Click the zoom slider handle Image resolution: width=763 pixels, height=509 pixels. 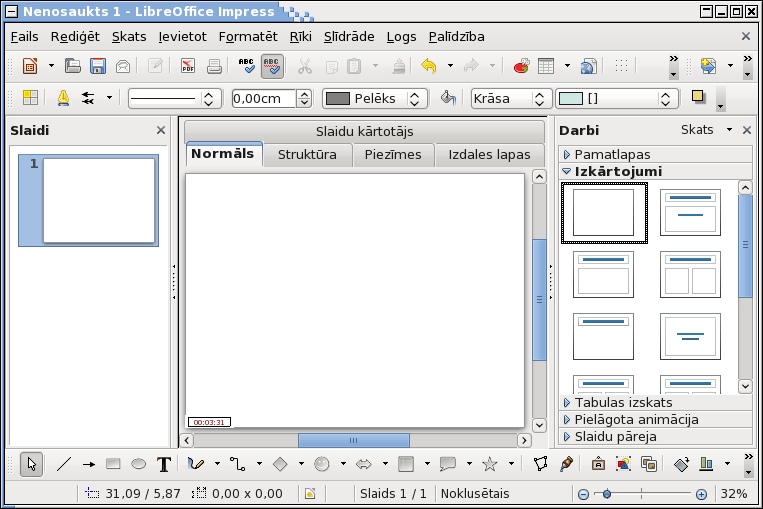(x=607, y=494)
